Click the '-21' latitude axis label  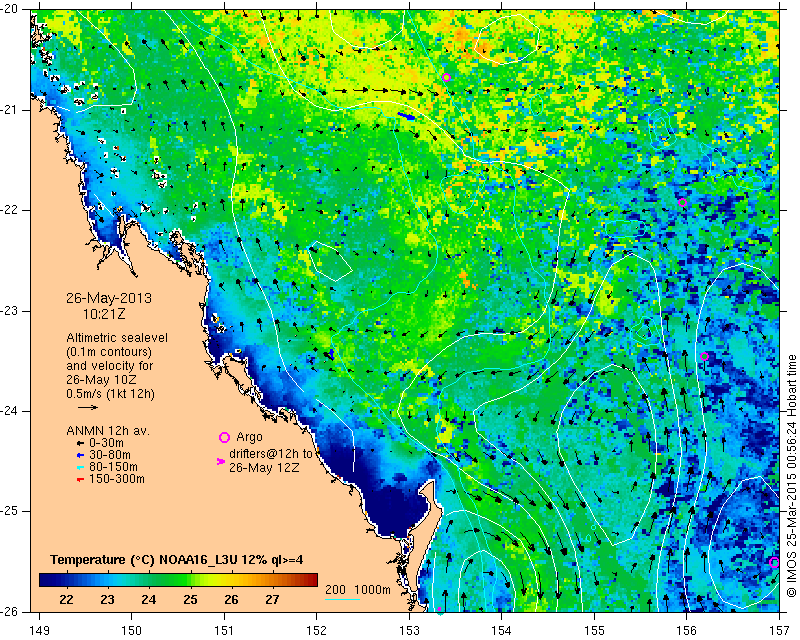point(11,110)
